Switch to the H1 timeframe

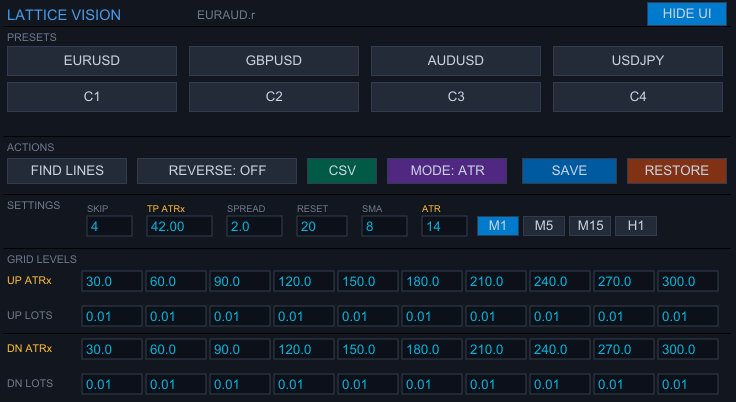tap(636, 226)
